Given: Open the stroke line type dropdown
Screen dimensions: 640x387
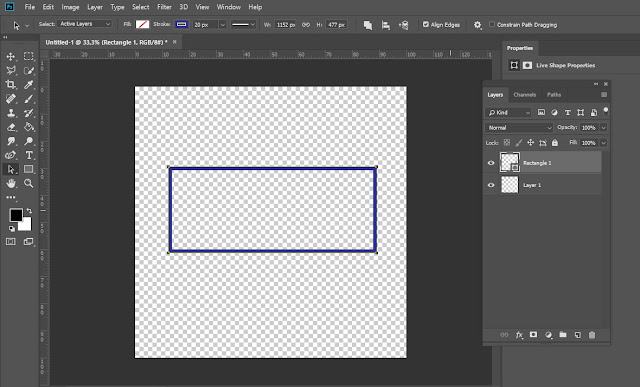Looking at the screenshot, I should (243, 25).
